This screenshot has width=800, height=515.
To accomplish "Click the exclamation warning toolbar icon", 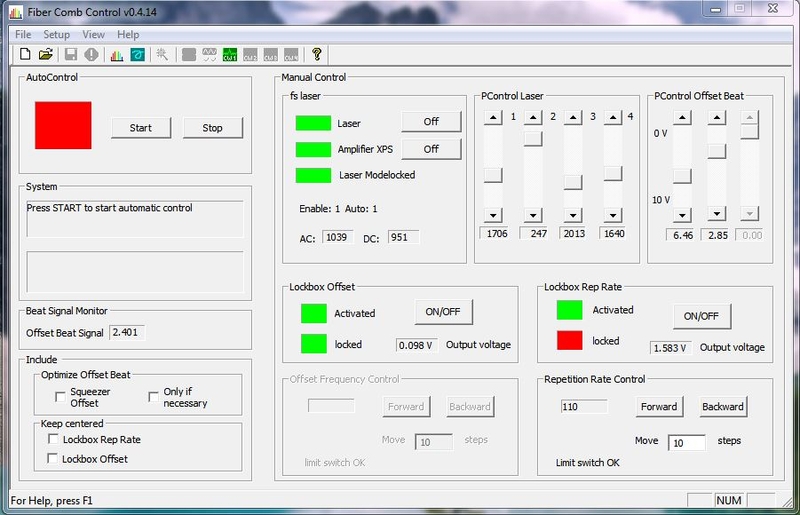I will pyautogui.click(x=91, y=54).
